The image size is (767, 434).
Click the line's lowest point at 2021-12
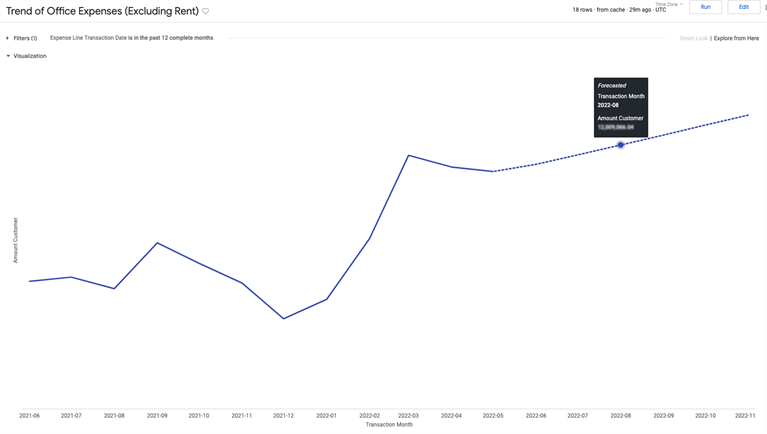point(284,319)
